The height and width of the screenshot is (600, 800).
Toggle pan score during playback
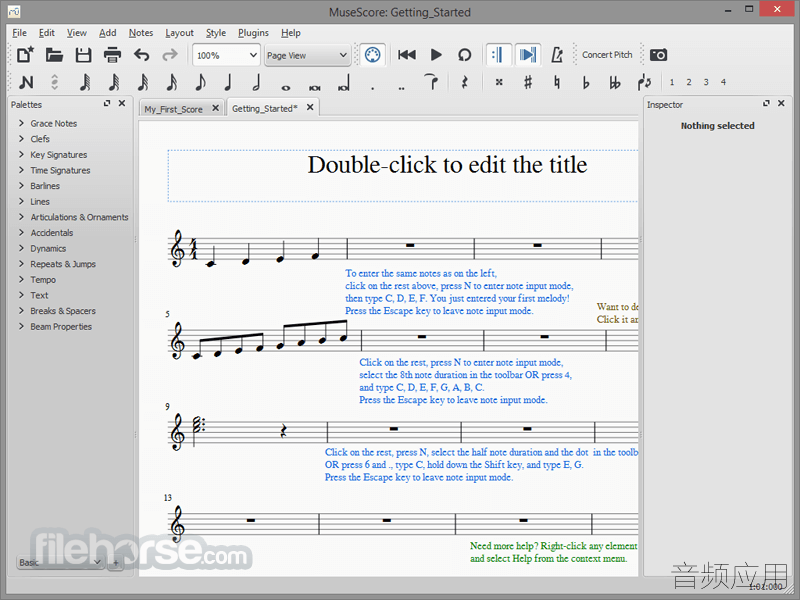tap(527, 55)
